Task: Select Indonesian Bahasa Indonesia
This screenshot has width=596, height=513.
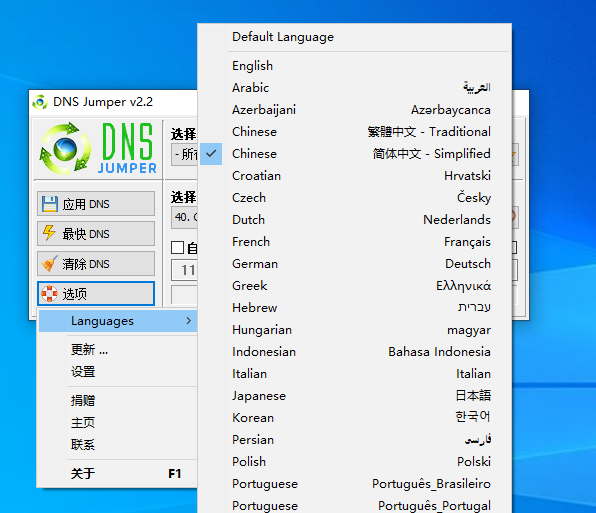Action: click(355, 352)
